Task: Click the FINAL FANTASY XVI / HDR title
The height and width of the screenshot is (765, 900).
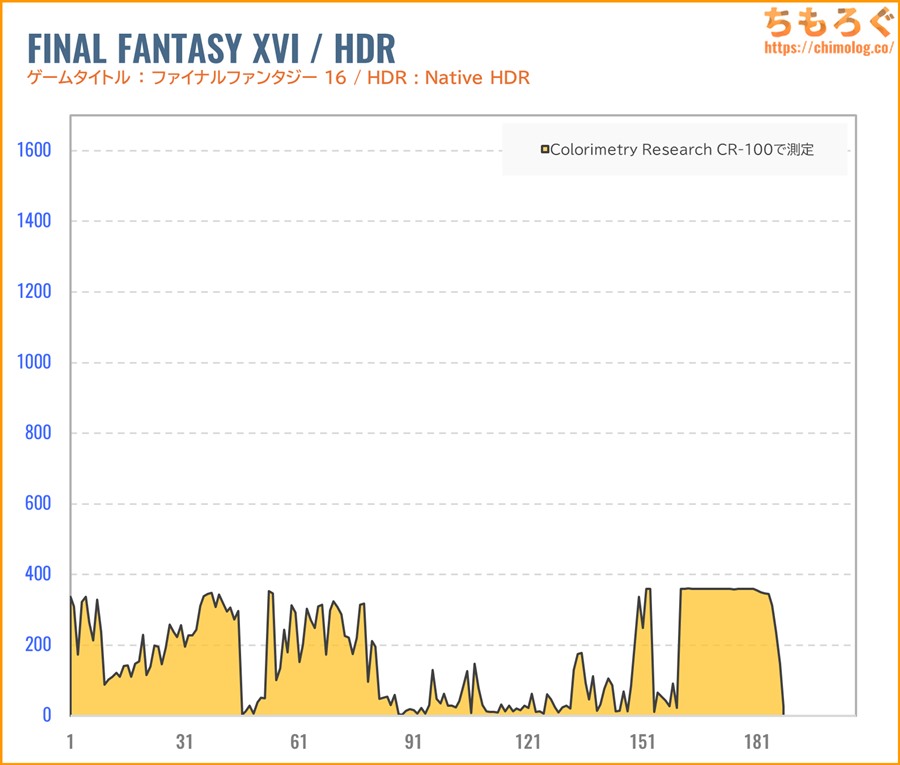Action: point(210,47)
